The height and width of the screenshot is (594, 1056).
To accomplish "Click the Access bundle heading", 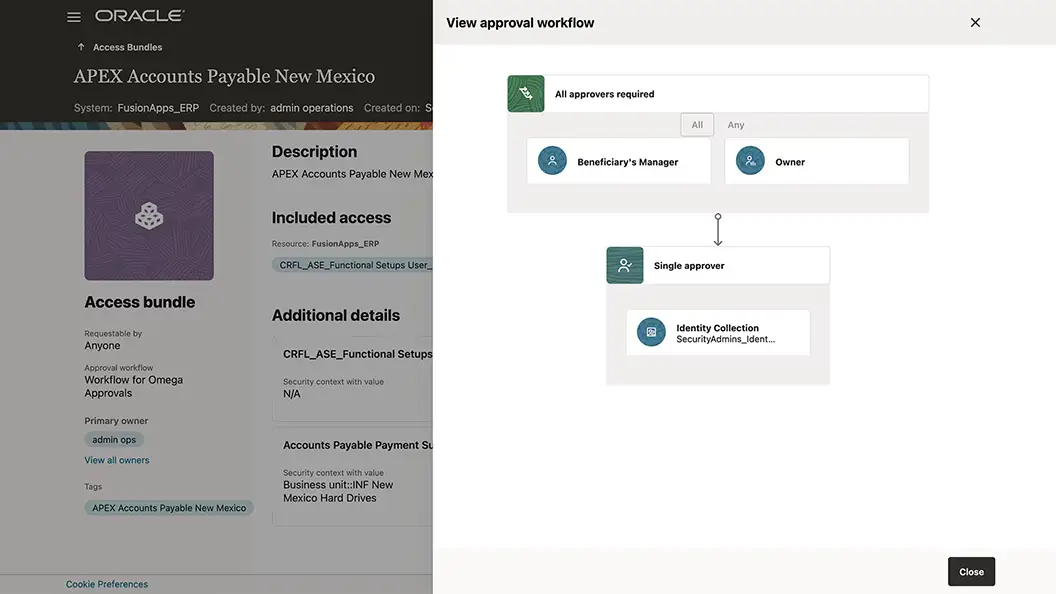I will click(x=139, y=302).
